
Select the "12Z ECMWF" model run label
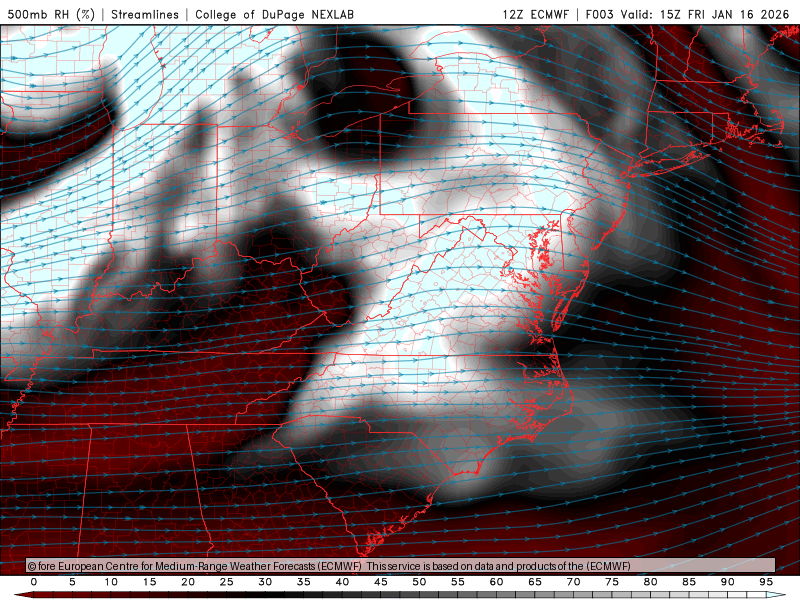coord(535,14)
